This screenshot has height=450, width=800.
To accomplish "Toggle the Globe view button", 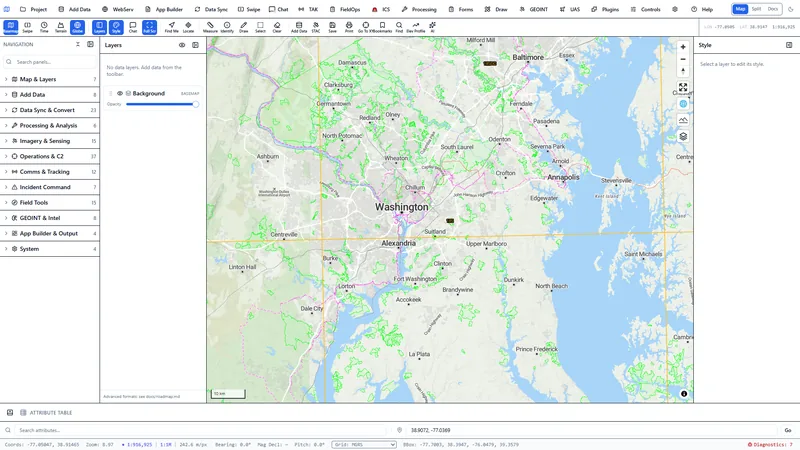I will pyautogui.click(x=78, y=27).
